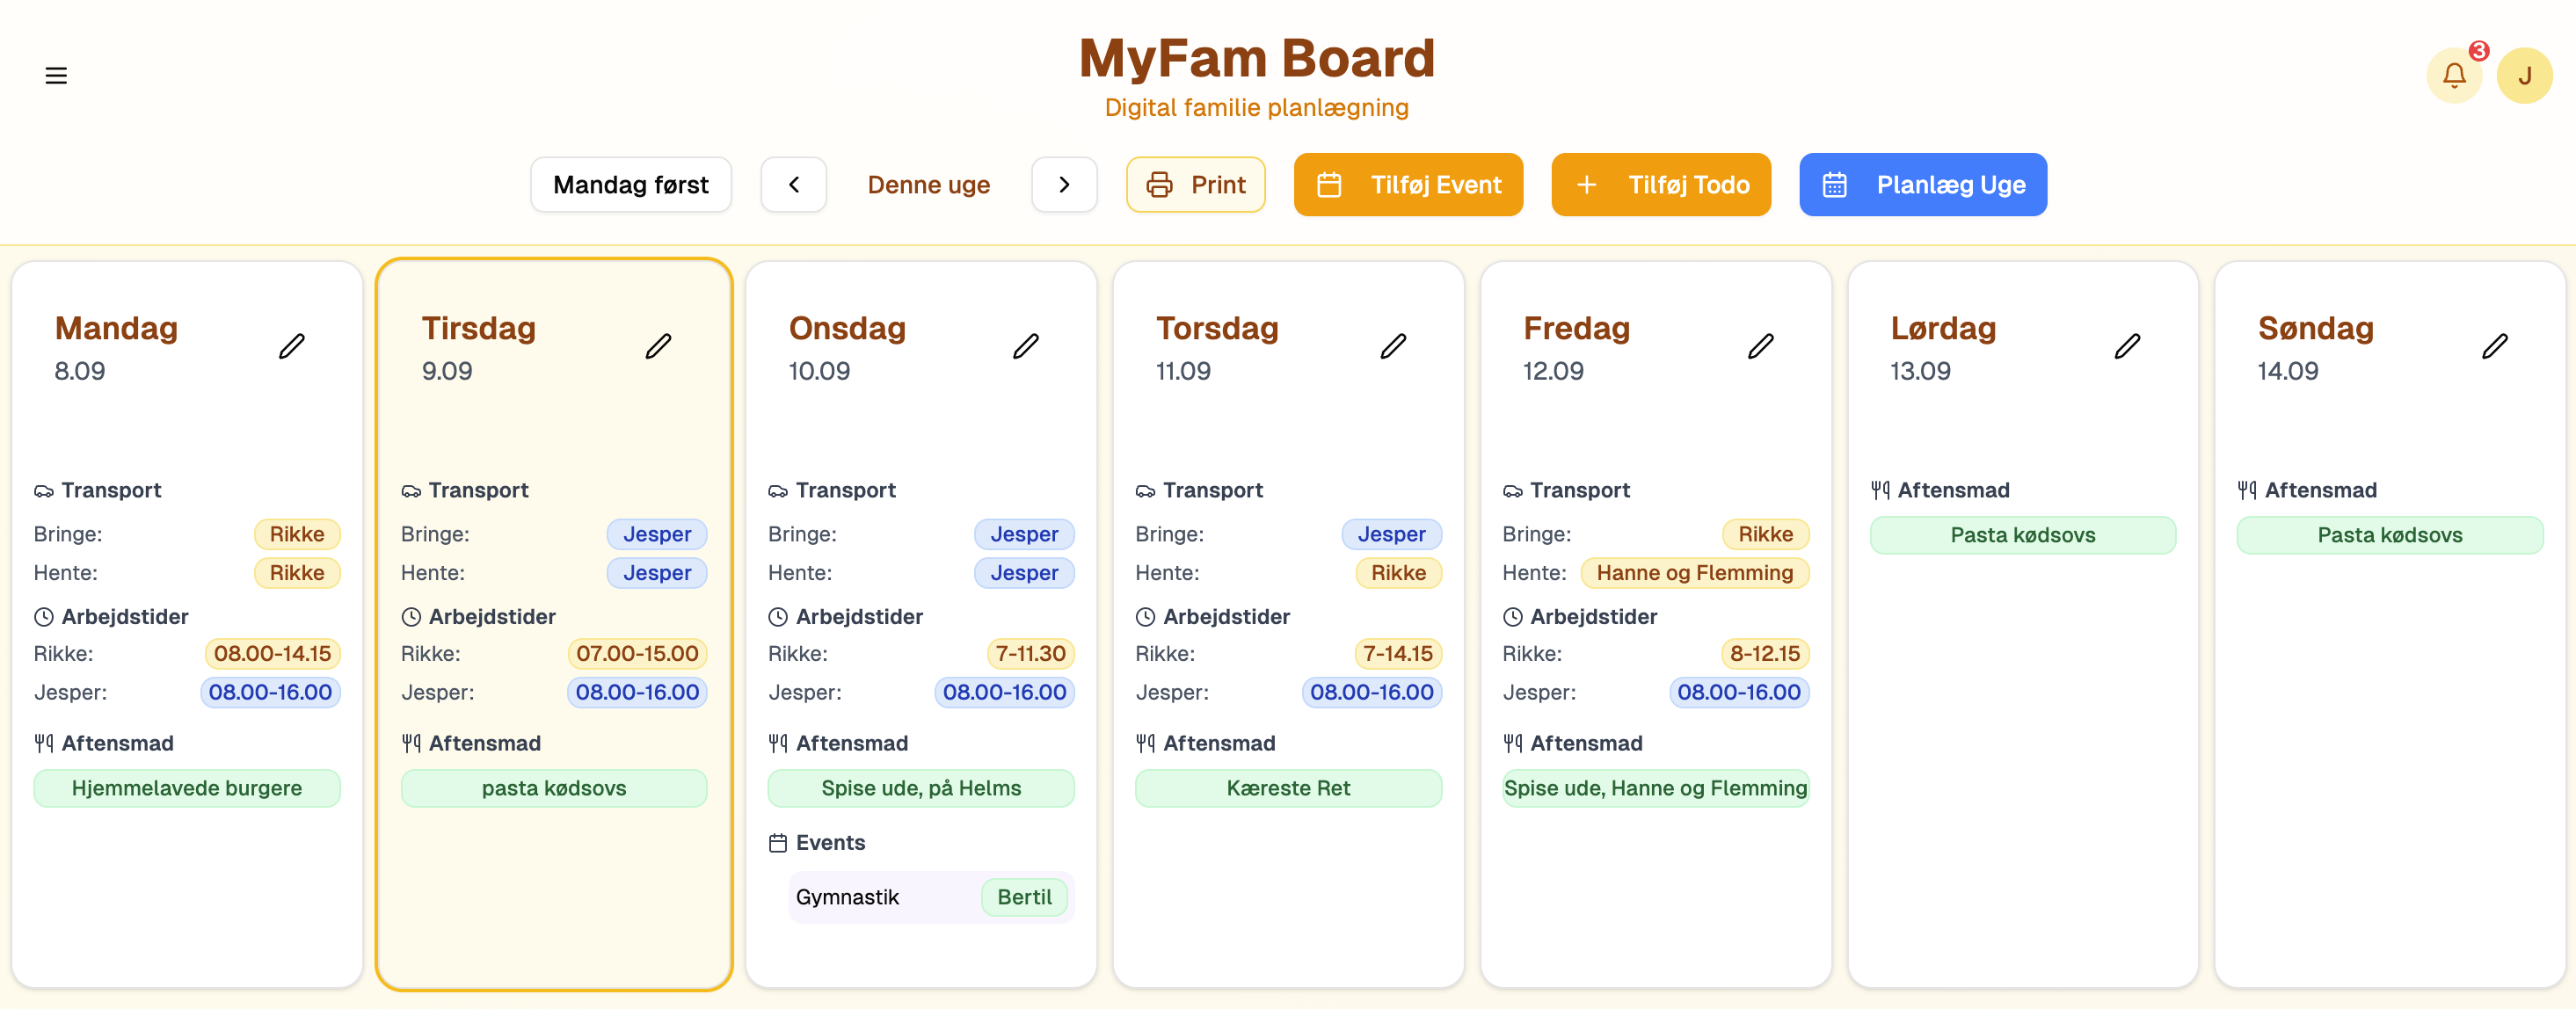This screenshot has width=2576, height=1009.
Task: Edit Torsdag using the pencil icon
Action: click(x=1393, y=346)
